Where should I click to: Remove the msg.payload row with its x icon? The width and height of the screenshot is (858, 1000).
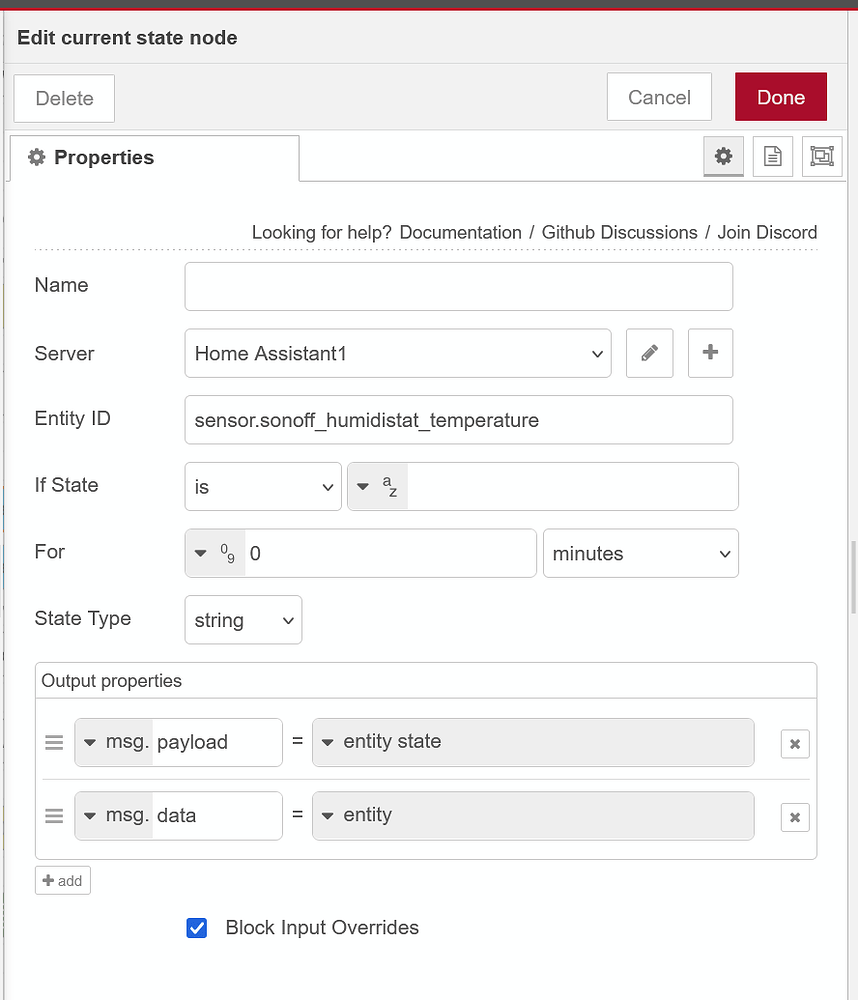(x=794, y=743)
